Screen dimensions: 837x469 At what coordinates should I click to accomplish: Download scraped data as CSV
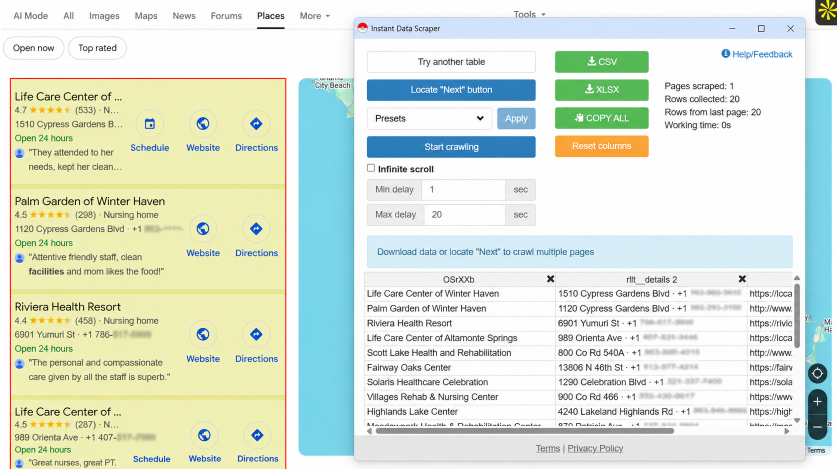tap(602, 62)
